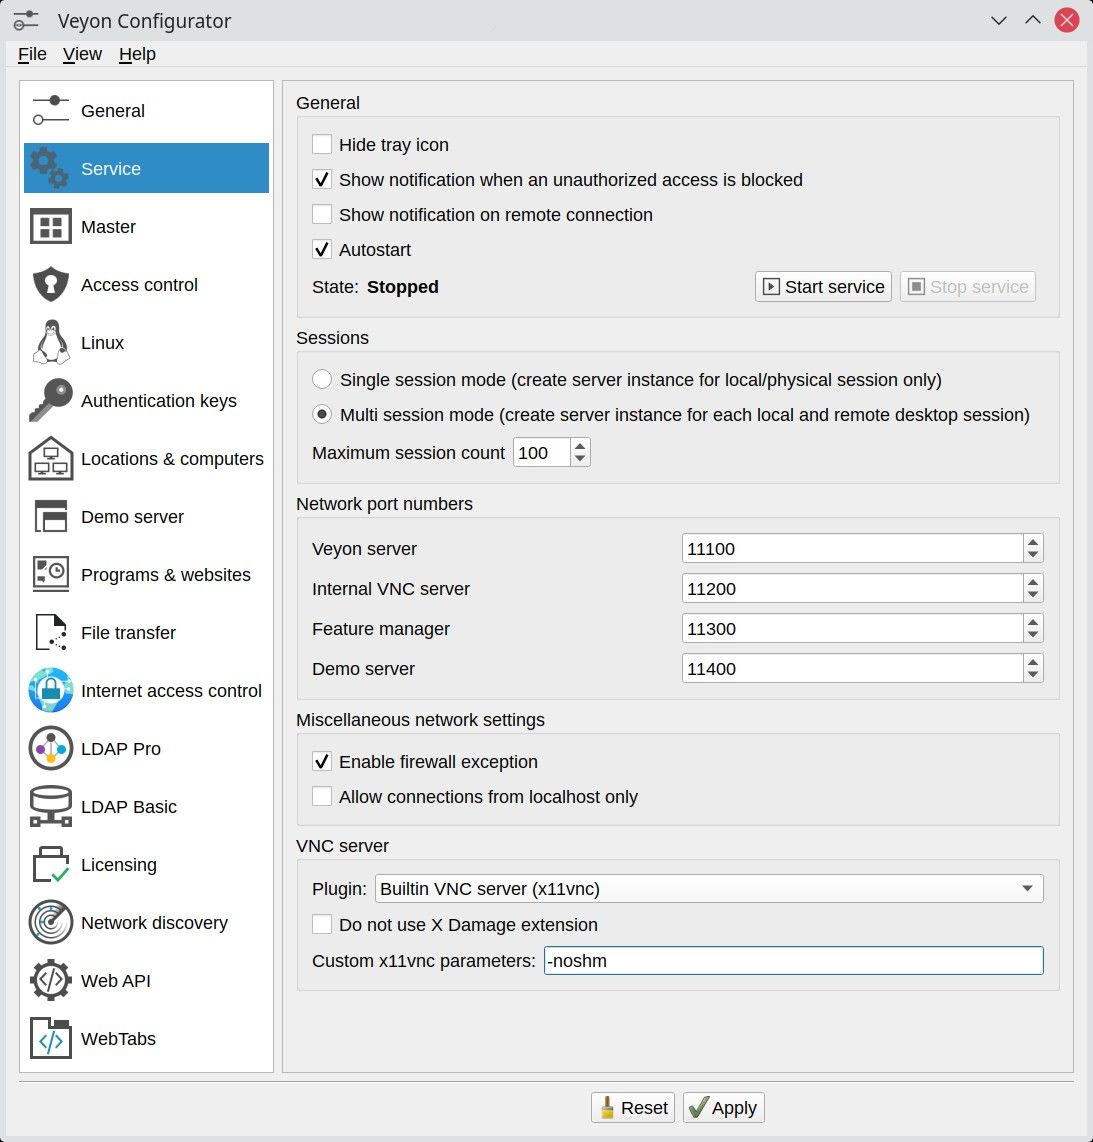
Task: Select the Service gears icon
Action: pos(50,168)
